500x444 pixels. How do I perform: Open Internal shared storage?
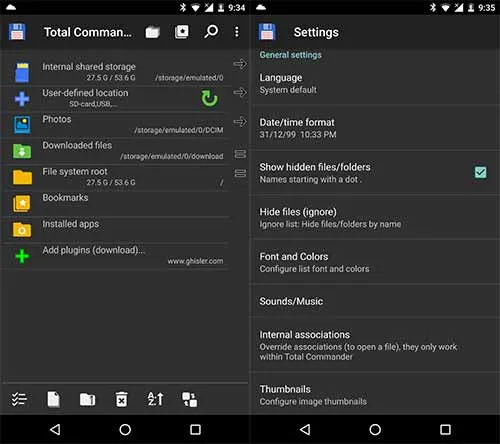tap(115, 72)
